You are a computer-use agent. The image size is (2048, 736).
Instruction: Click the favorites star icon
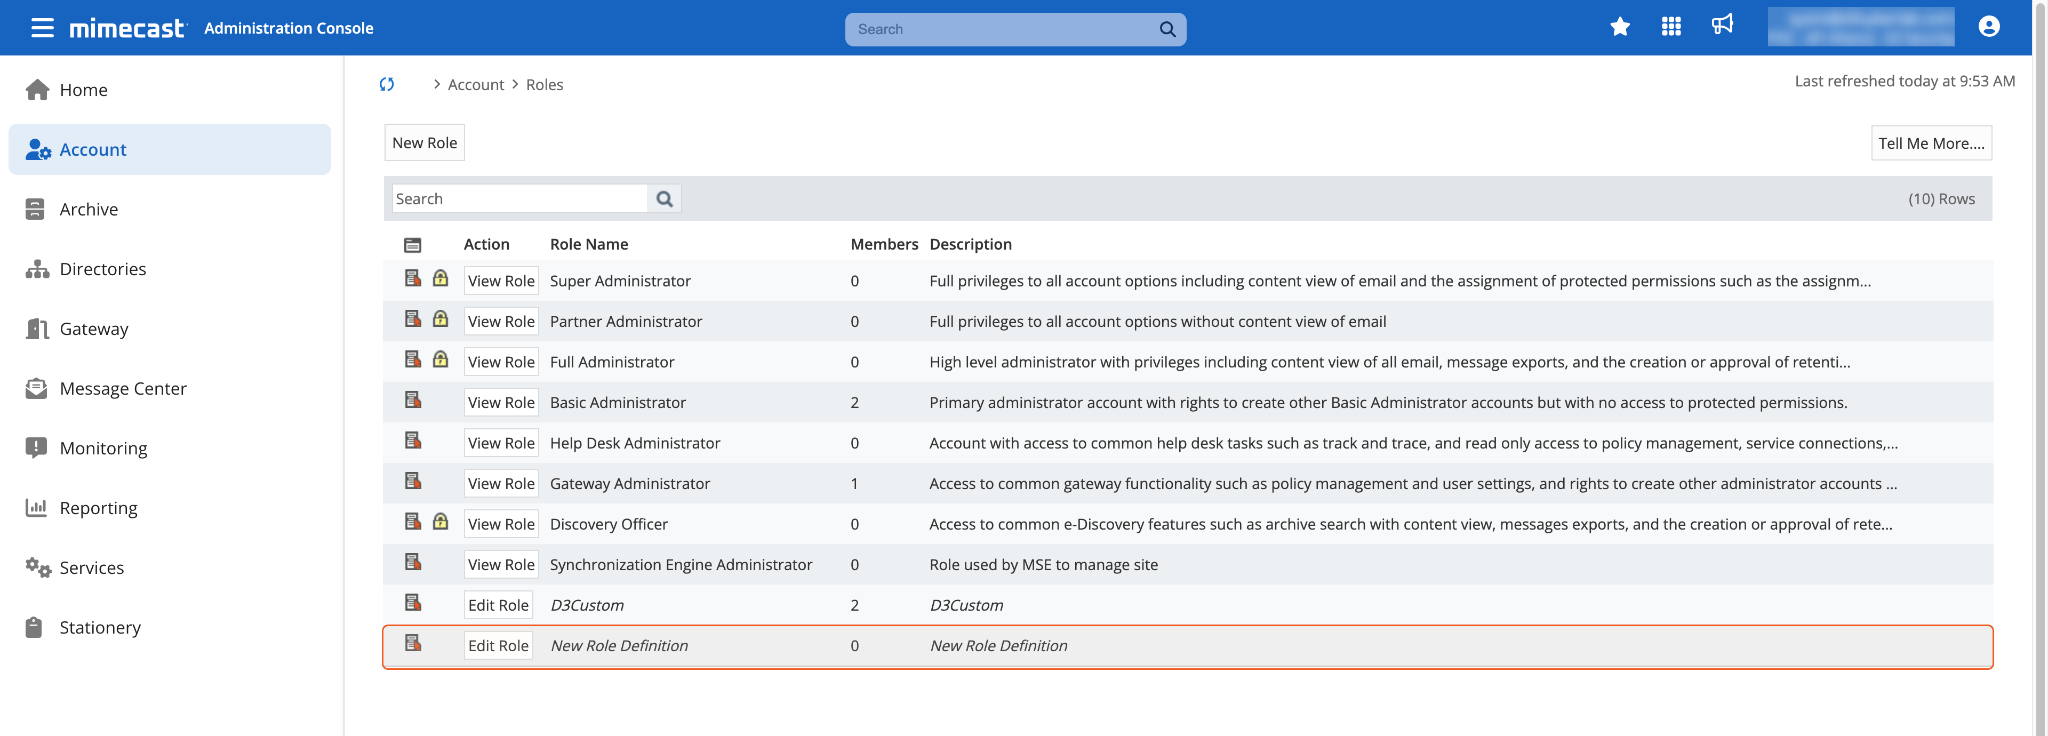(x=1620, y=27)
